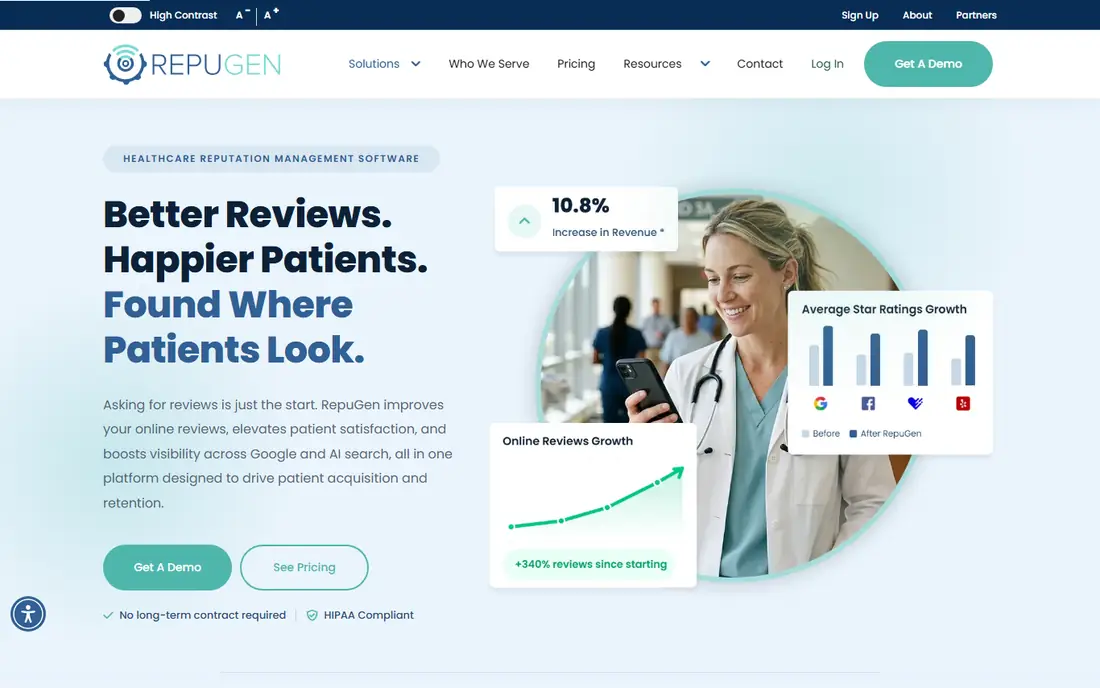
Task: Click the Log In link
Action: point(827,64)
